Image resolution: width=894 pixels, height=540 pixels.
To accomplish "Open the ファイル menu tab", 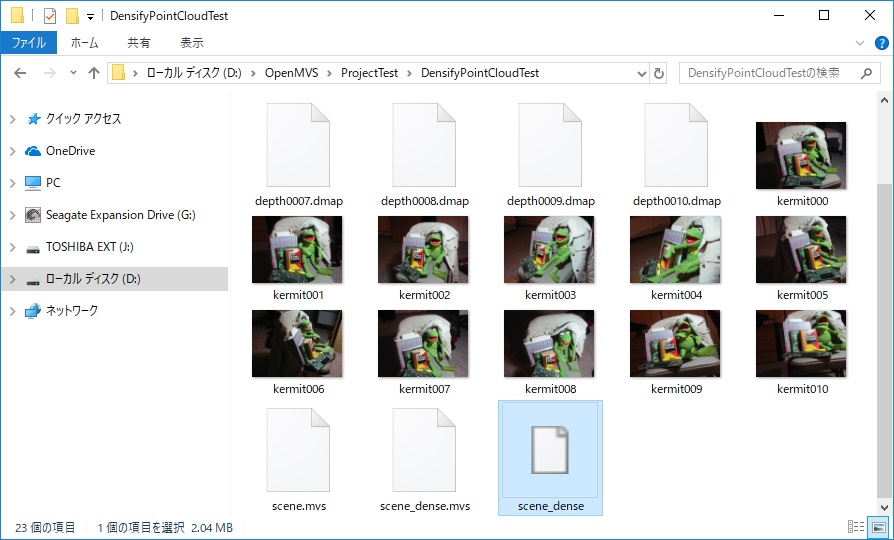I will [29, 43].
